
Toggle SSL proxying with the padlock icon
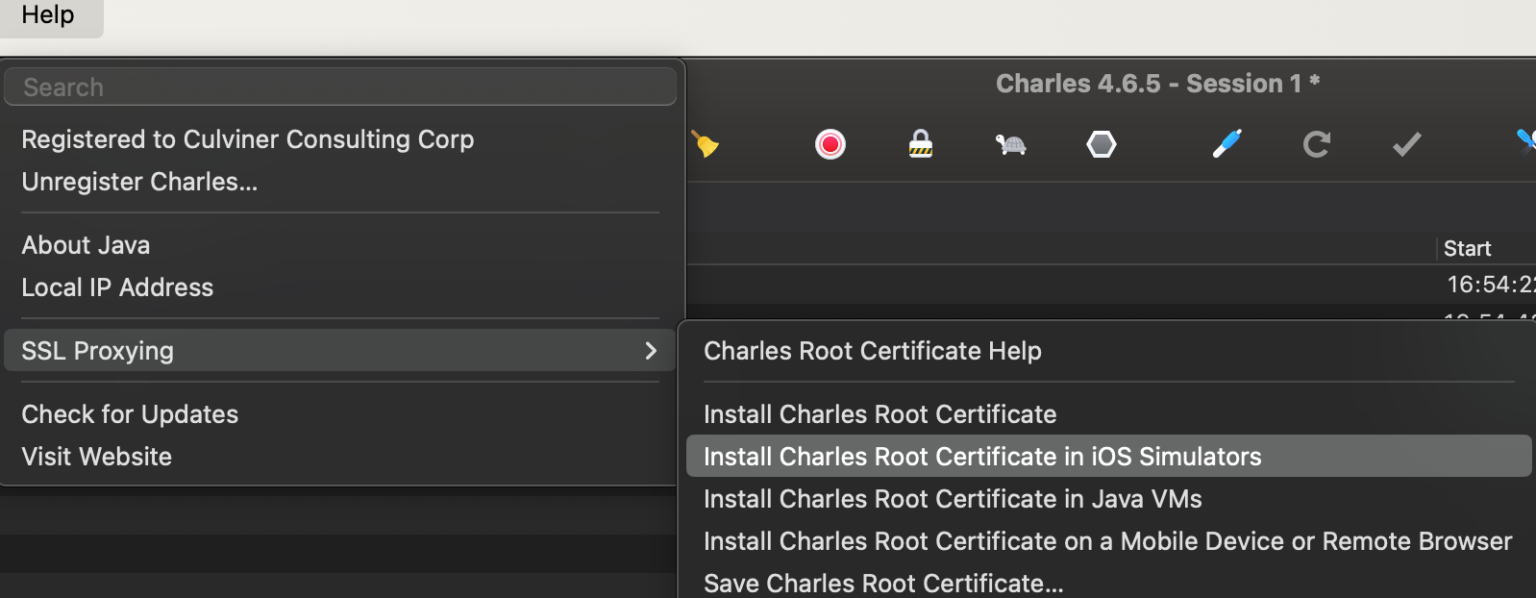pos(920,145)
